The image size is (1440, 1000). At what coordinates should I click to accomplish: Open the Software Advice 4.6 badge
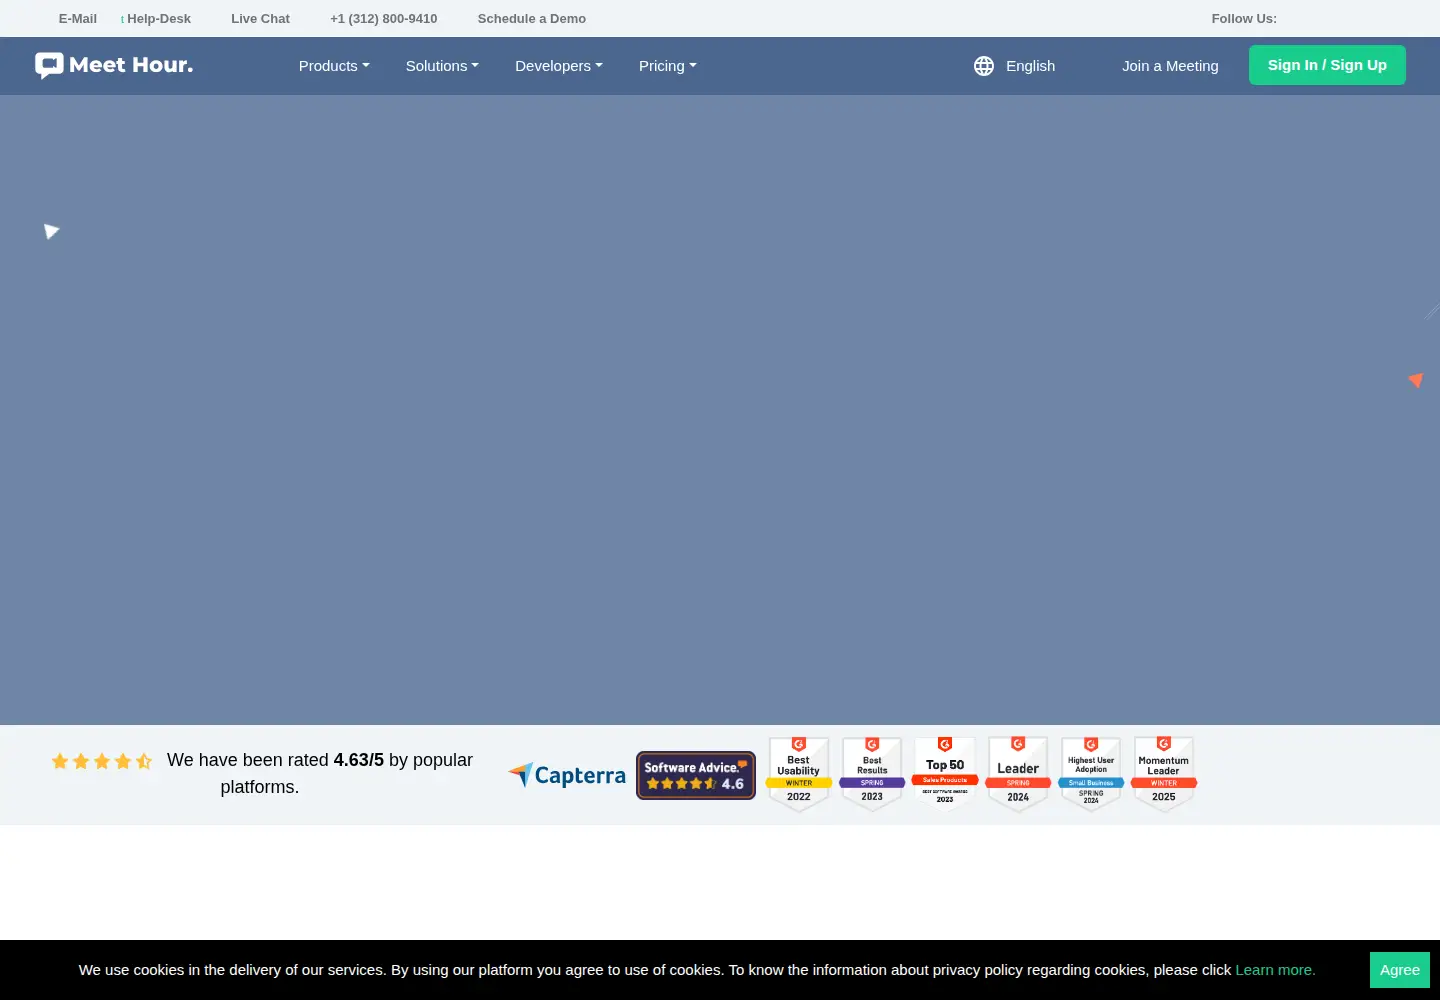pos(696,775)
